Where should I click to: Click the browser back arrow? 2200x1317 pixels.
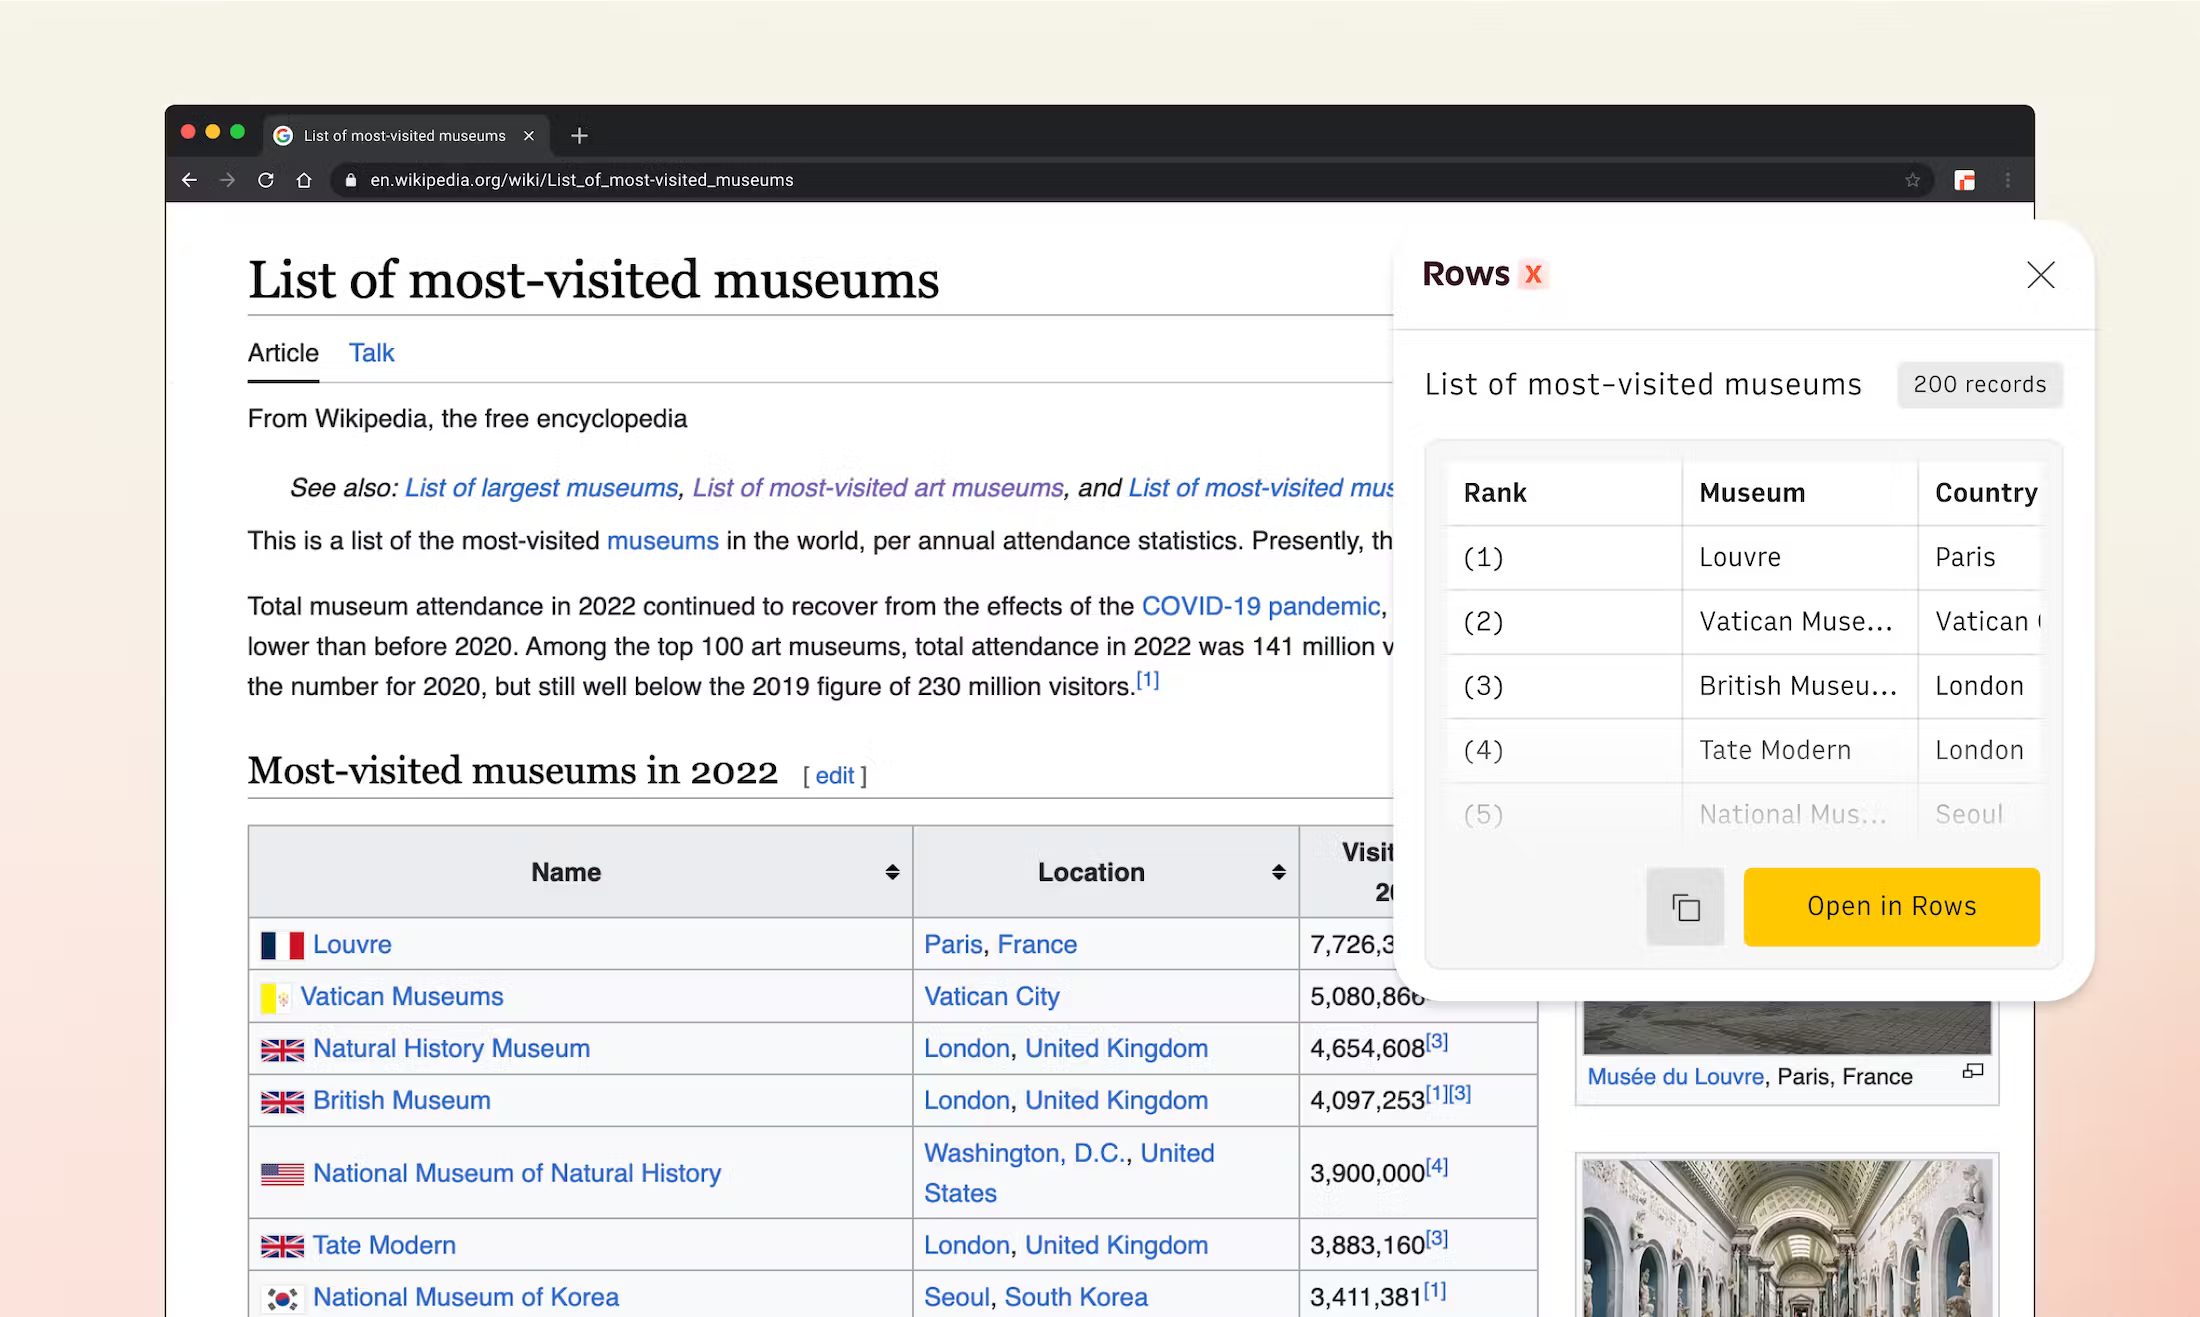pos(189,180)
